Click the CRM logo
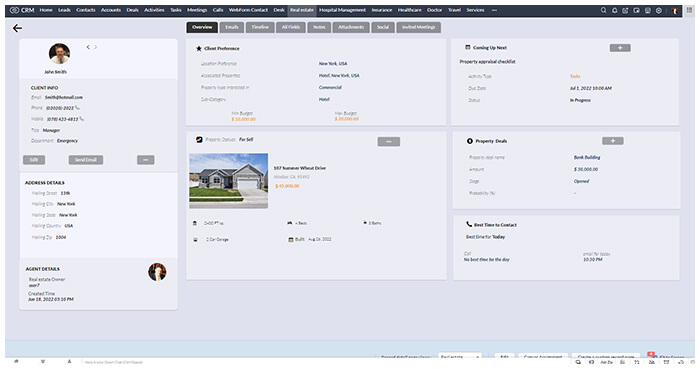Screen dimensions: 700x369 22,10
